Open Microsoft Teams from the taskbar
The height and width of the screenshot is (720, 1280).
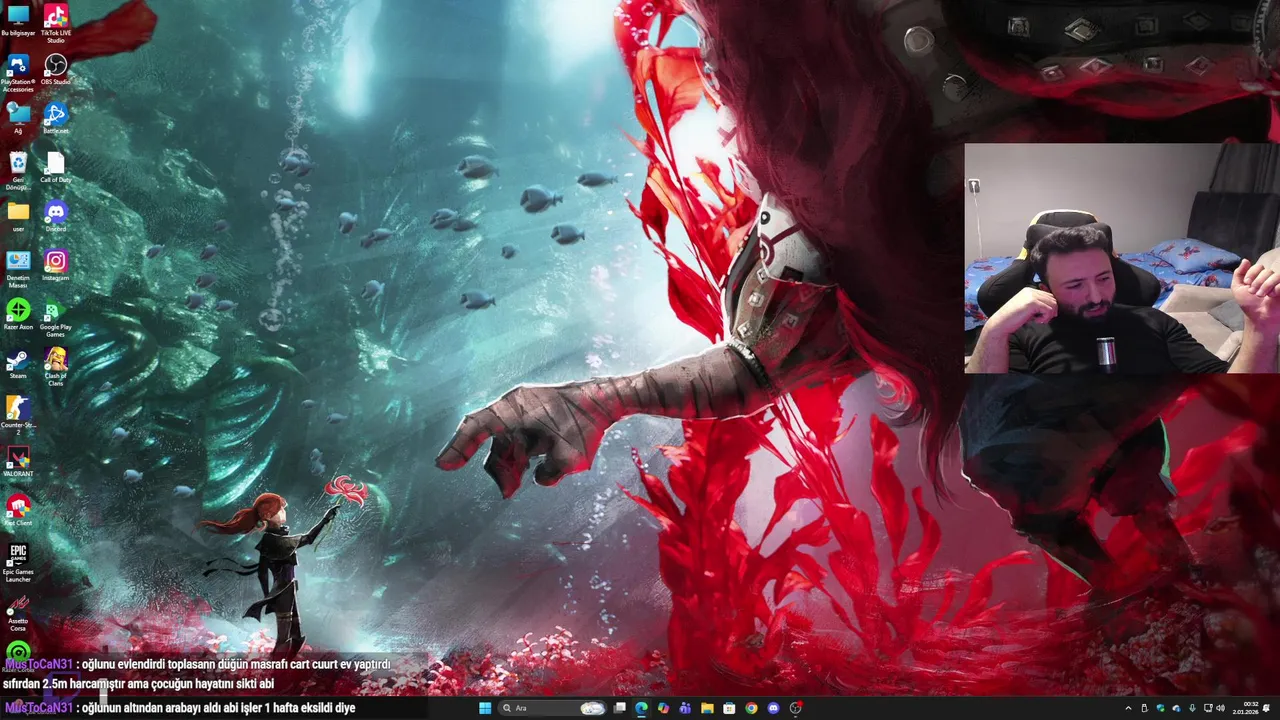click(685, 708)
